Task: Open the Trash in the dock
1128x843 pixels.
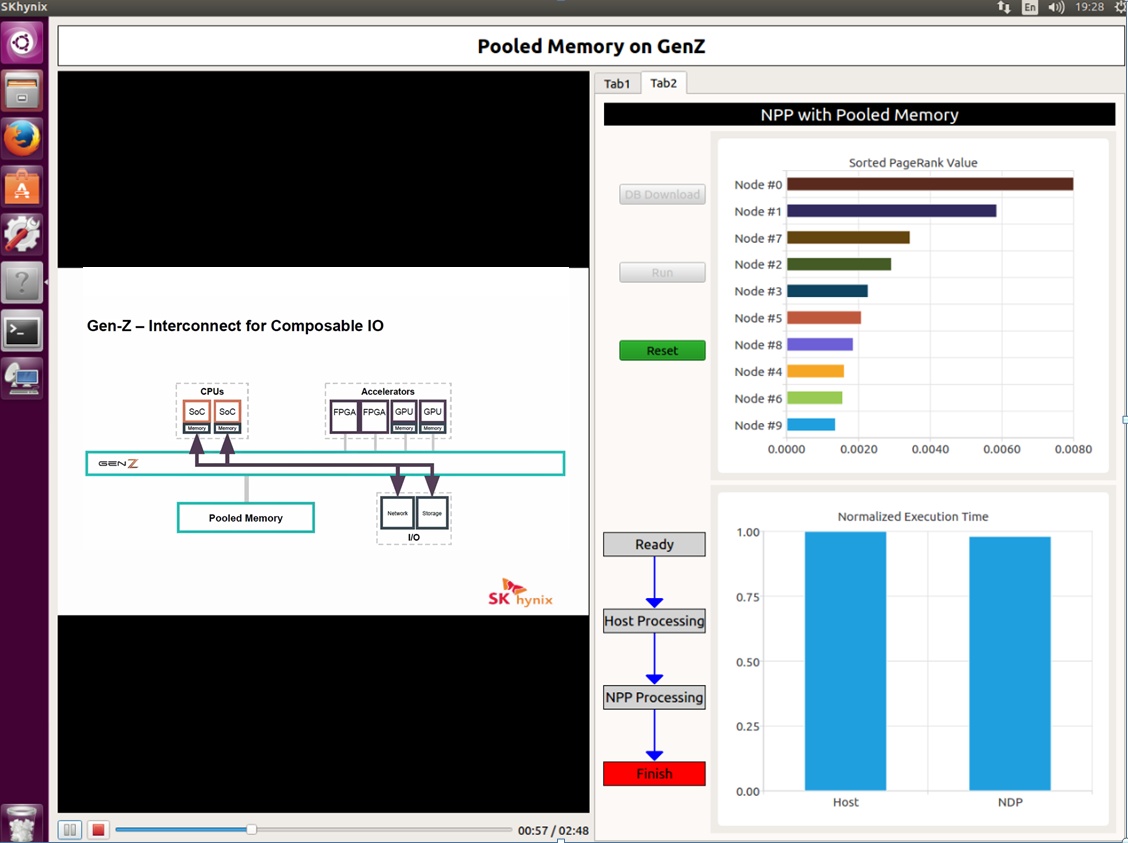Action: point(22,822)
